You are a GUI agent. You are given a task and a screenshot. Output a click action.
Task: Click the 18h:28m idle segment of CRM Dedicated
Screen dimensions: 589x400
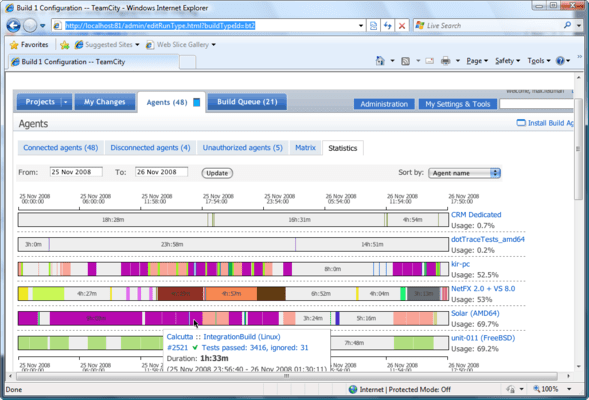(113, 220)
